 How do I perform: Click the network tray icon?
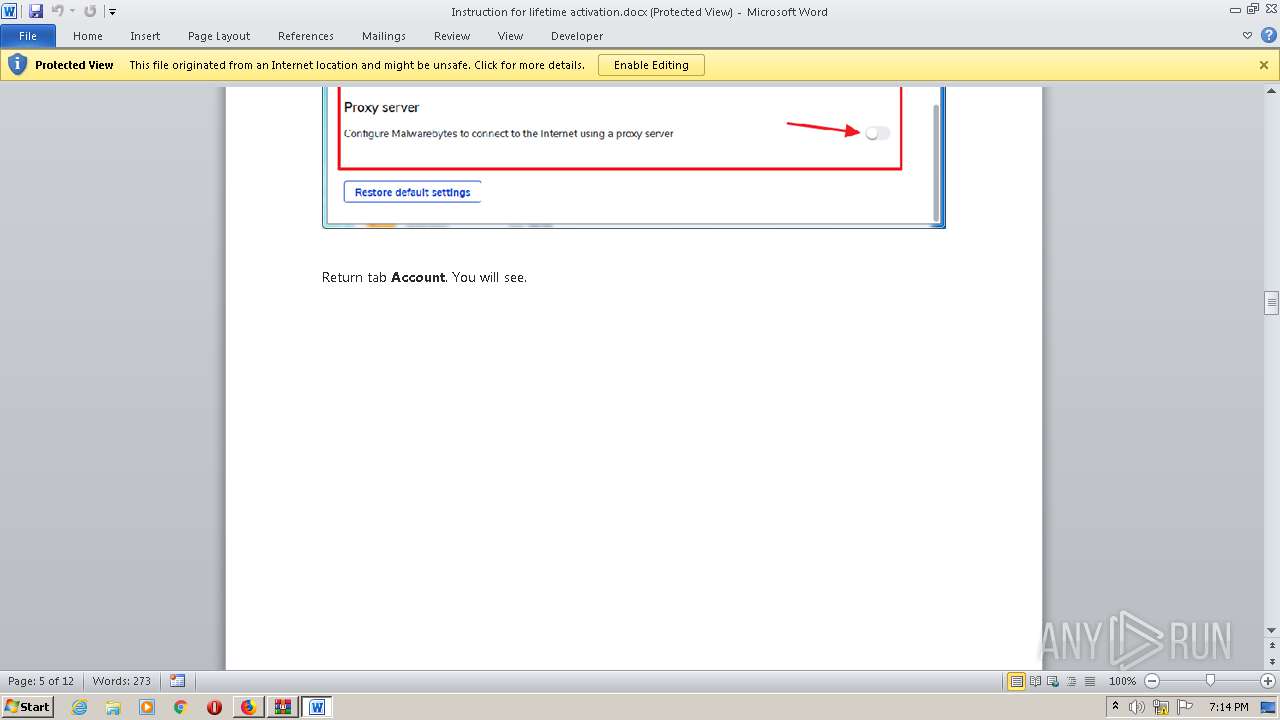click(x=1161, y=707)
